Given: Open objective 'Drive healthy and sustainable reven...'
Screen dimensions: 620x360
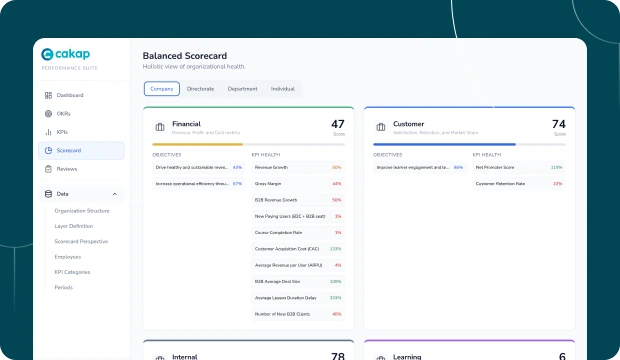Looking at the screenshot, I should click(198, 167).
